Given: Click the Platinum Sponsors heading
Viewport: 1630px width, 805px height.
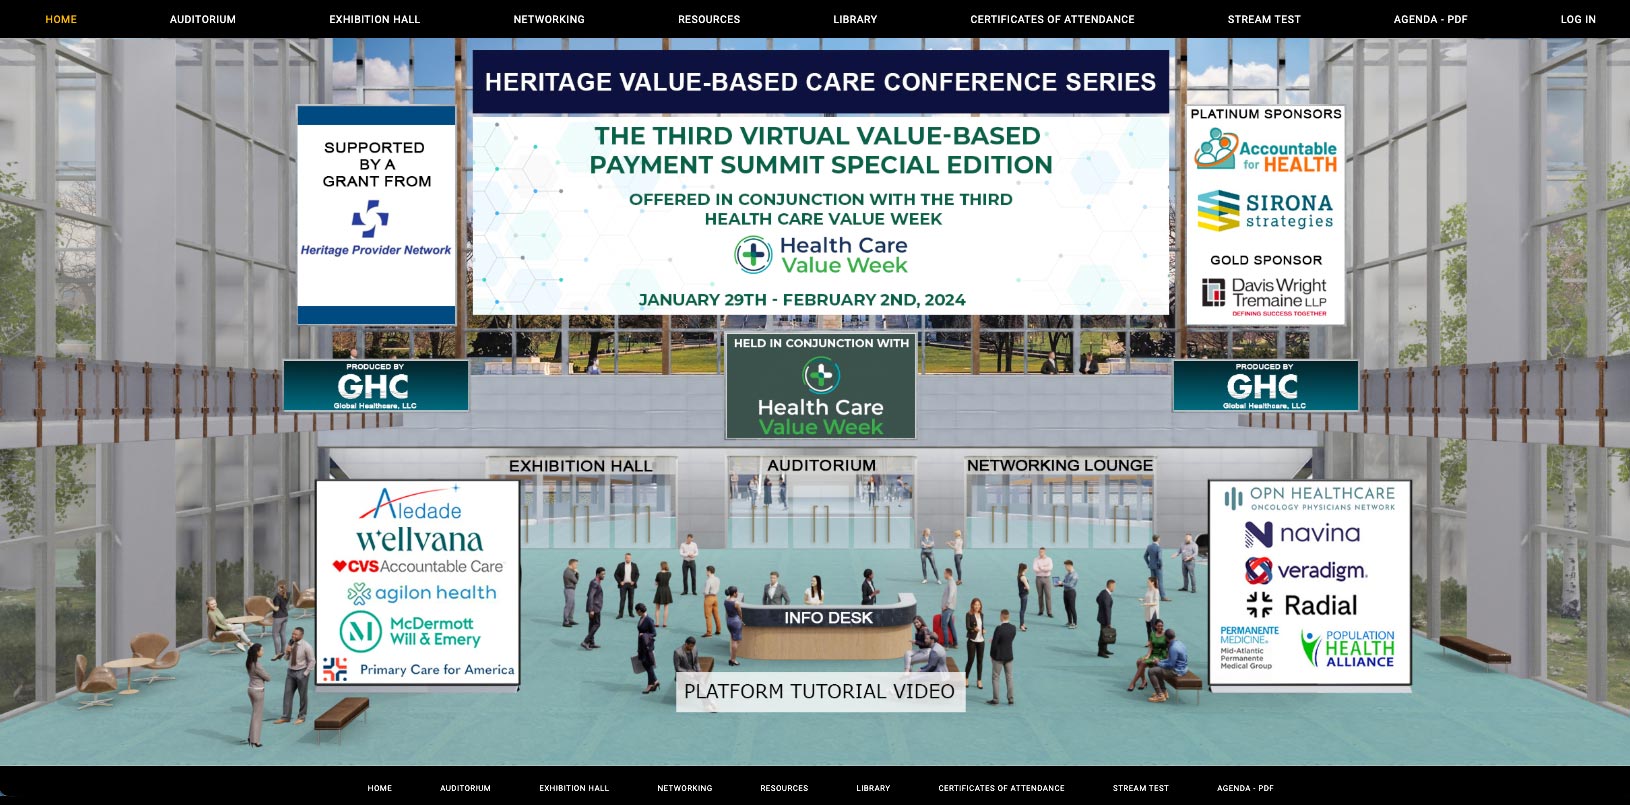Looking at the screenshot, I should coord(1266,114).
